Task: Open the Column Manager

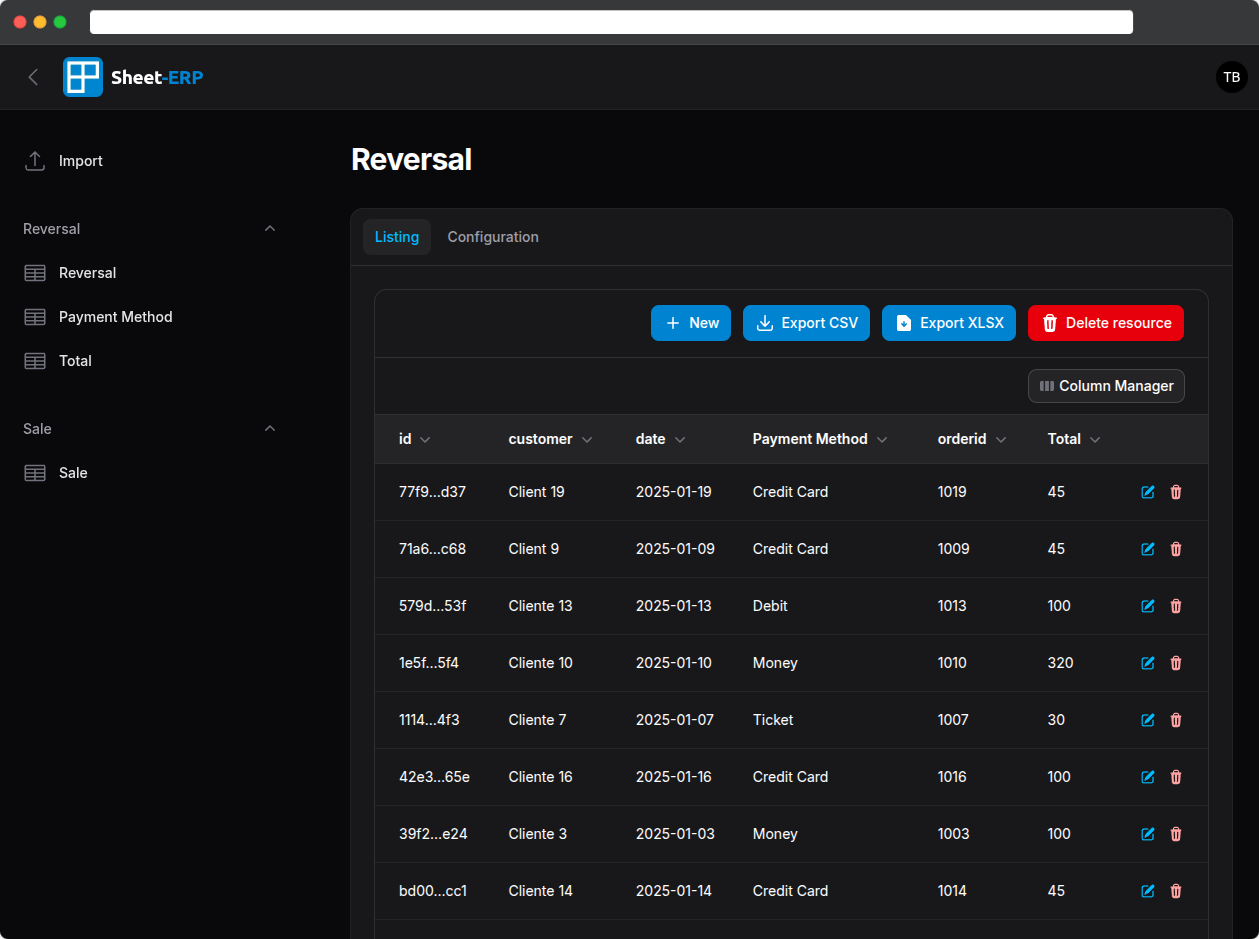Action: click(1106, 386)
